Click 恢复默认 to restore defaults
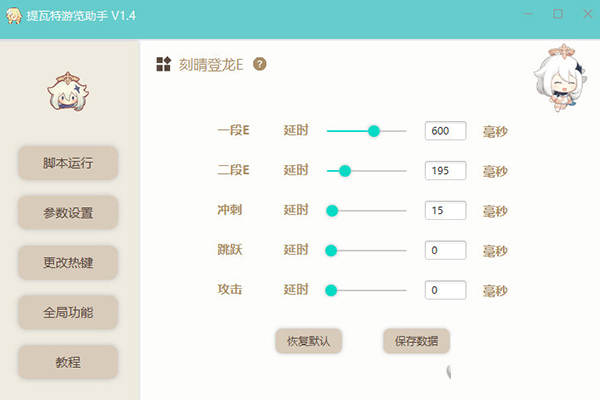Image resolution: width=600 pixels, height=400 pixels. click(x=308, y=341)
